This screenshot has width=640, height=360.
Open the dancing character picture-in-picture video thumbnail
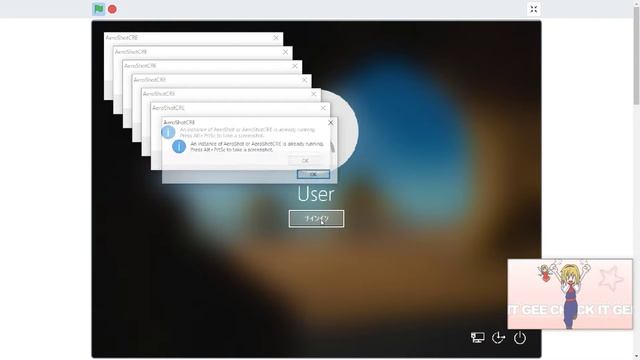pyautogui.click(x=570, y=294)
